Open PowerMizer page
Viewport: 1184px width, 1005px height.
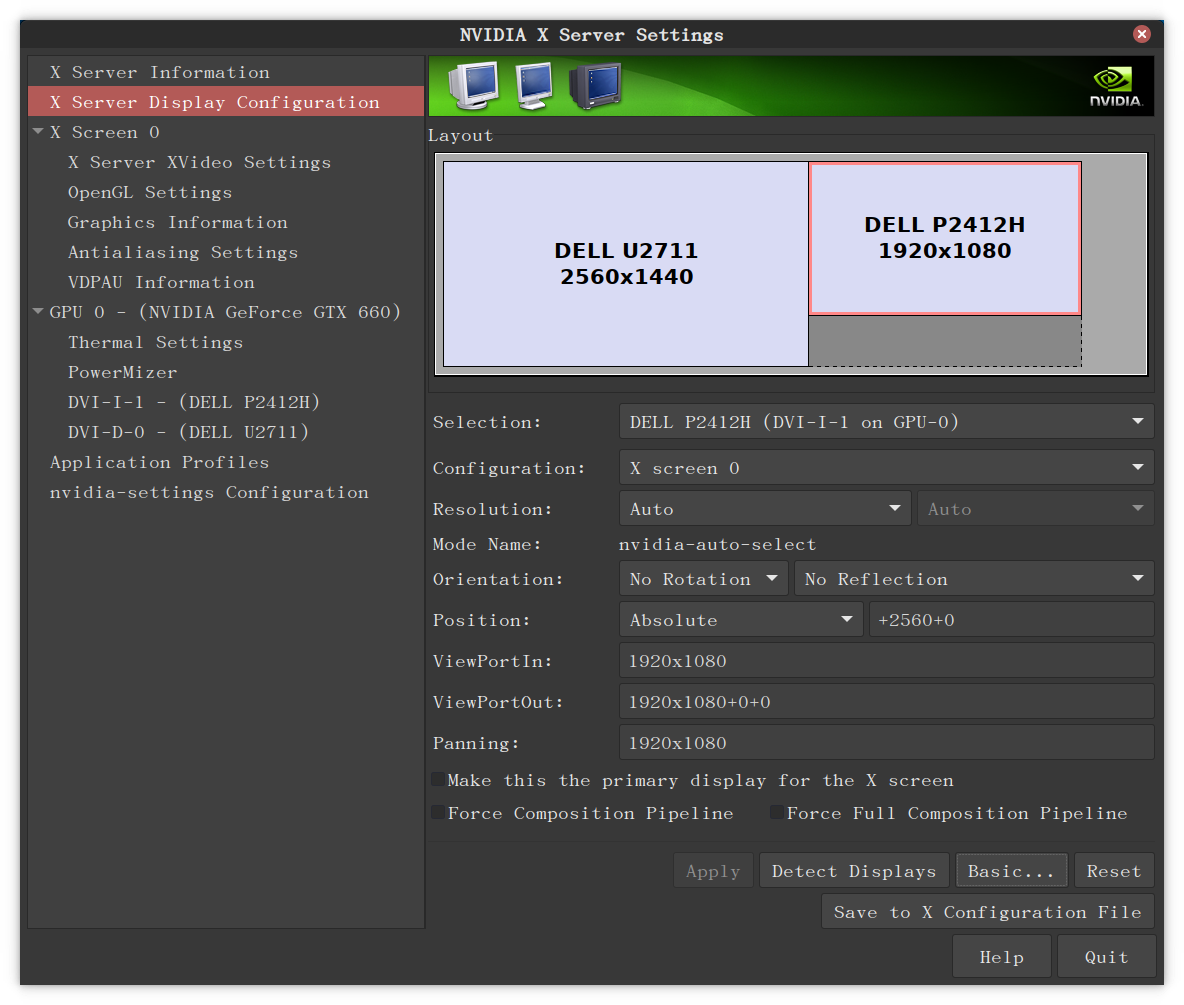(122, 372)
